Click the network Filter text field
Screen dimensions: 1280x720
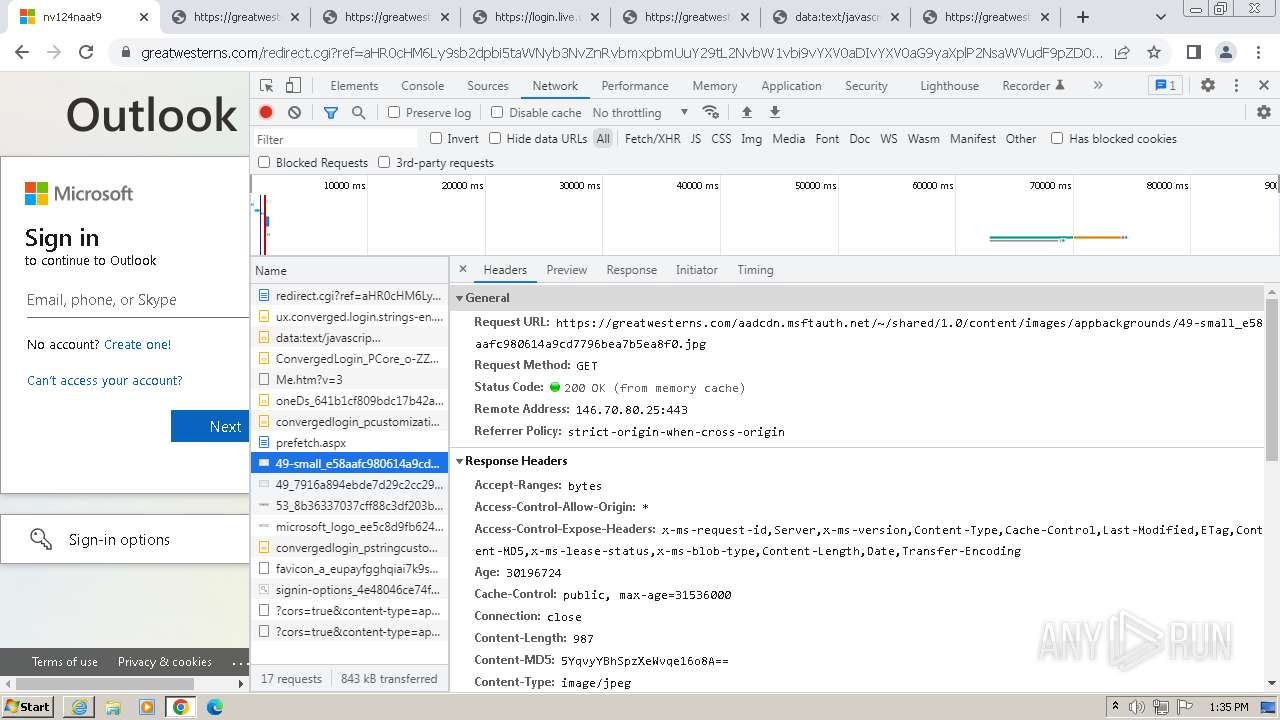[335, 139]
